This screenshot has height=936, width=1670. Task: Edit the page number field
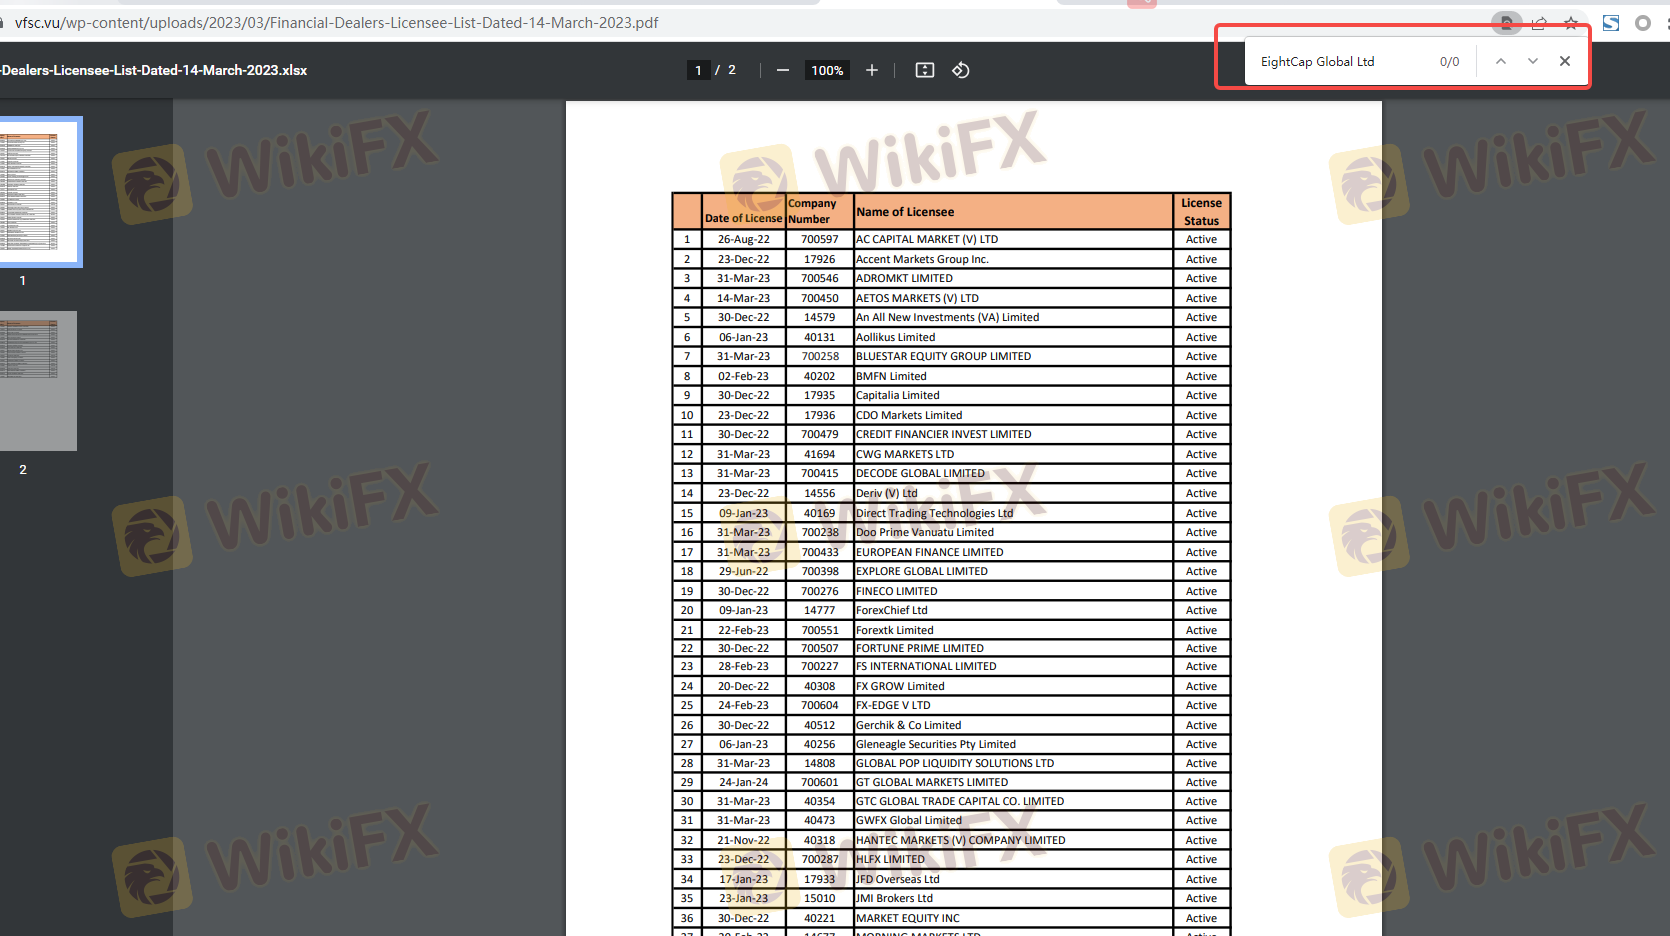[698, 70]
